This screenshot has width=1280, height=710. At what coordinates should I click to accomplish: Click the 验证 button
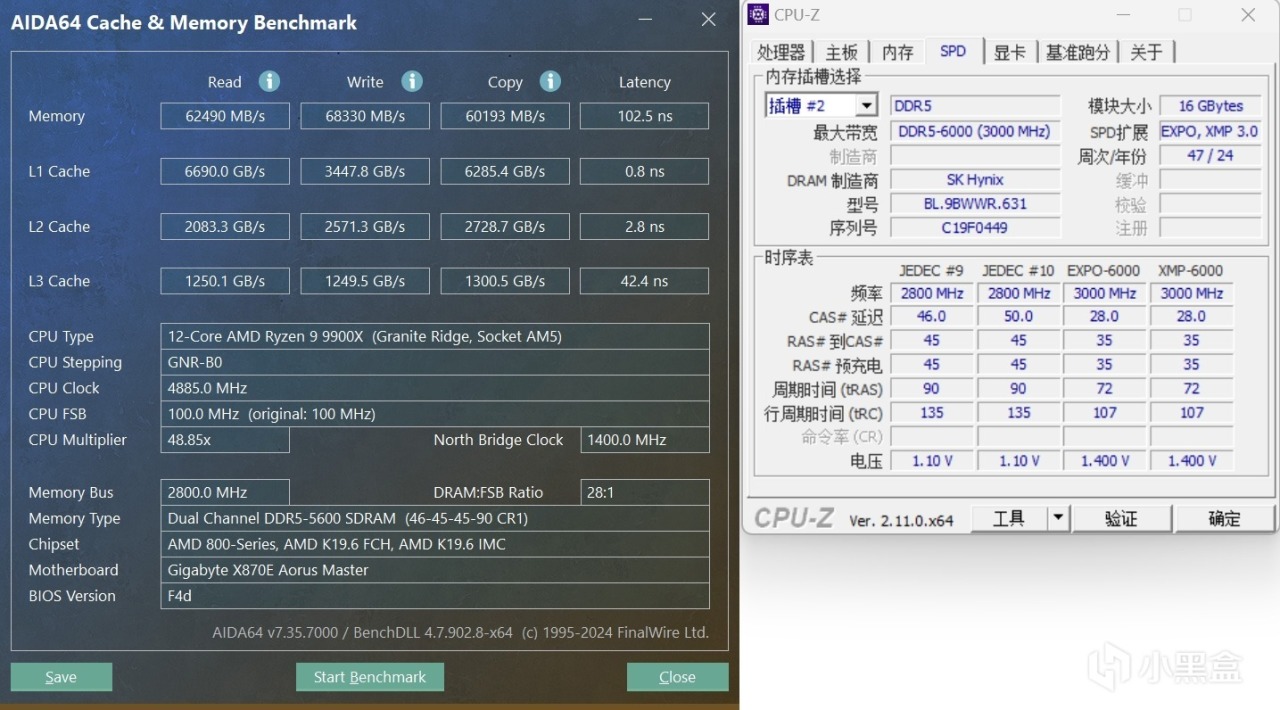[1121, 518]
